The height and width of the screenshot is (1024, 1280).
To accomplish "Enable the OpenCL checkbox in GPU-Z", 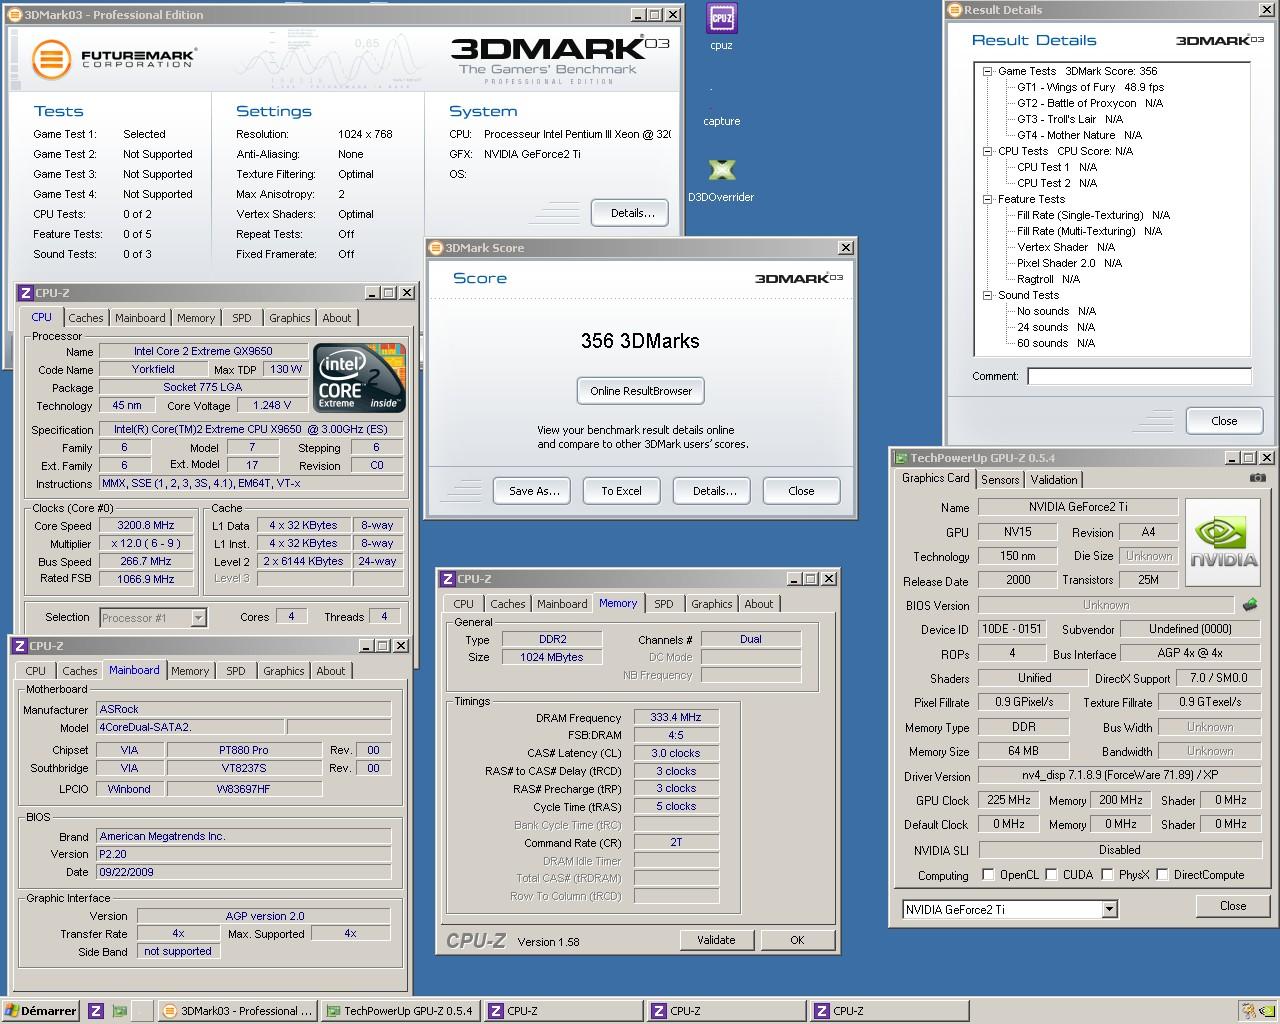I will point(988,874).
